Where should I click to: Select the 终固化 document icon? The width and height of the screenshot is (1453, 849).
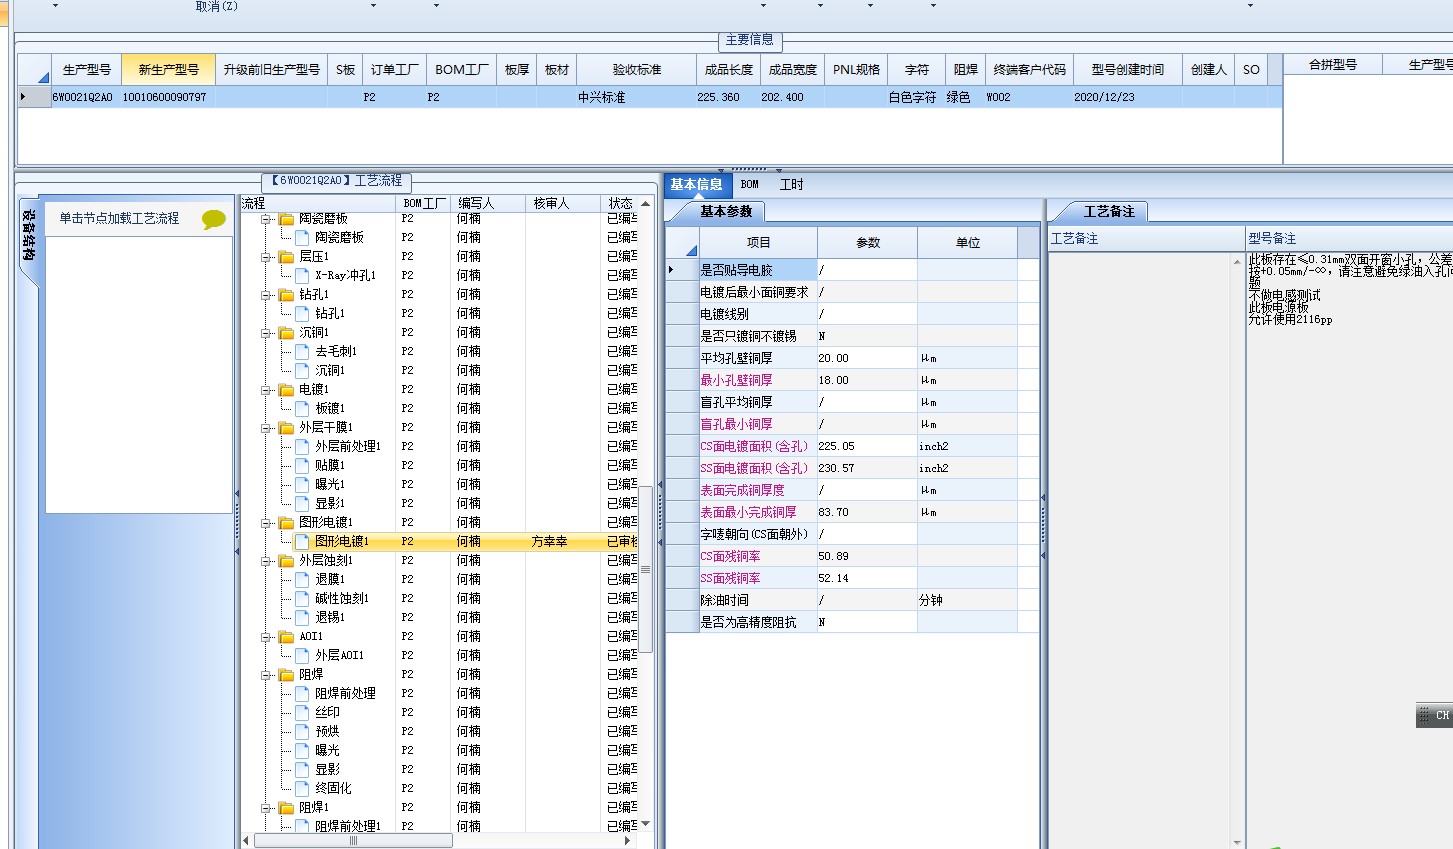[x=302, y=788]
